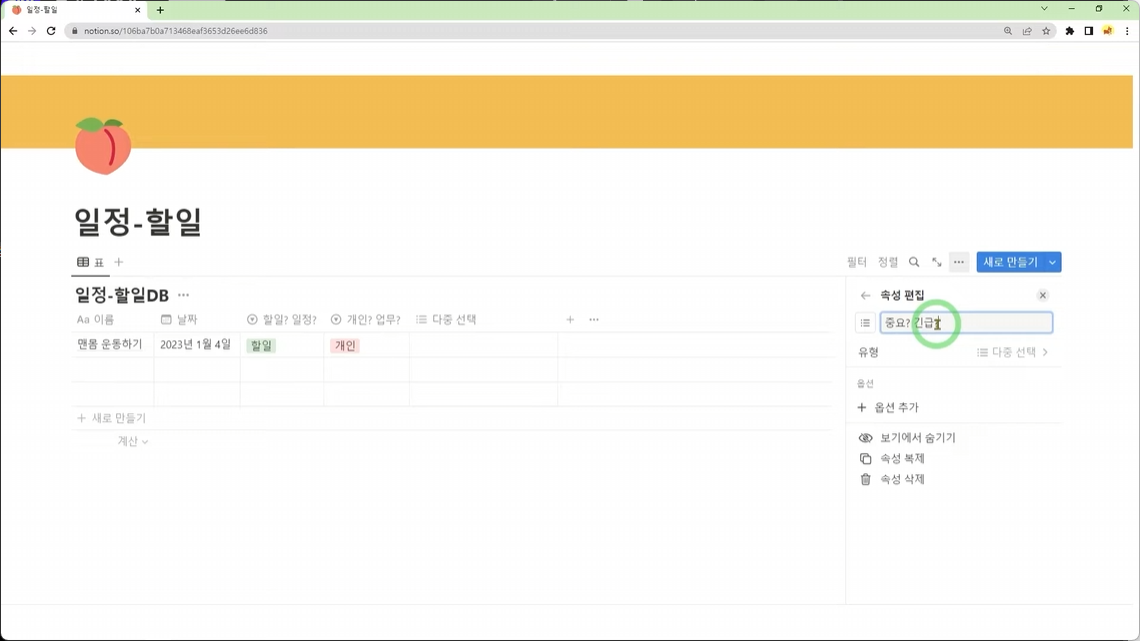Open view options three-dot button
Image resolution: width=1140 pixels, height=641 pixels.
(x=959, y=262)
